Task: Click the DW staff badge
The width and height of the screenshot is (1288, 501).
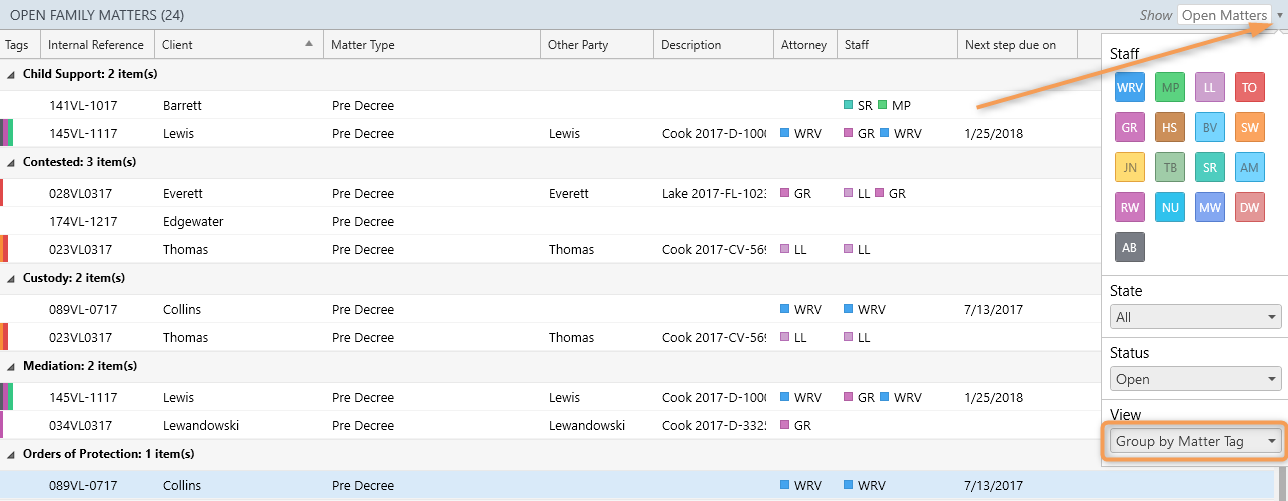Action: tap(1250, 208)
